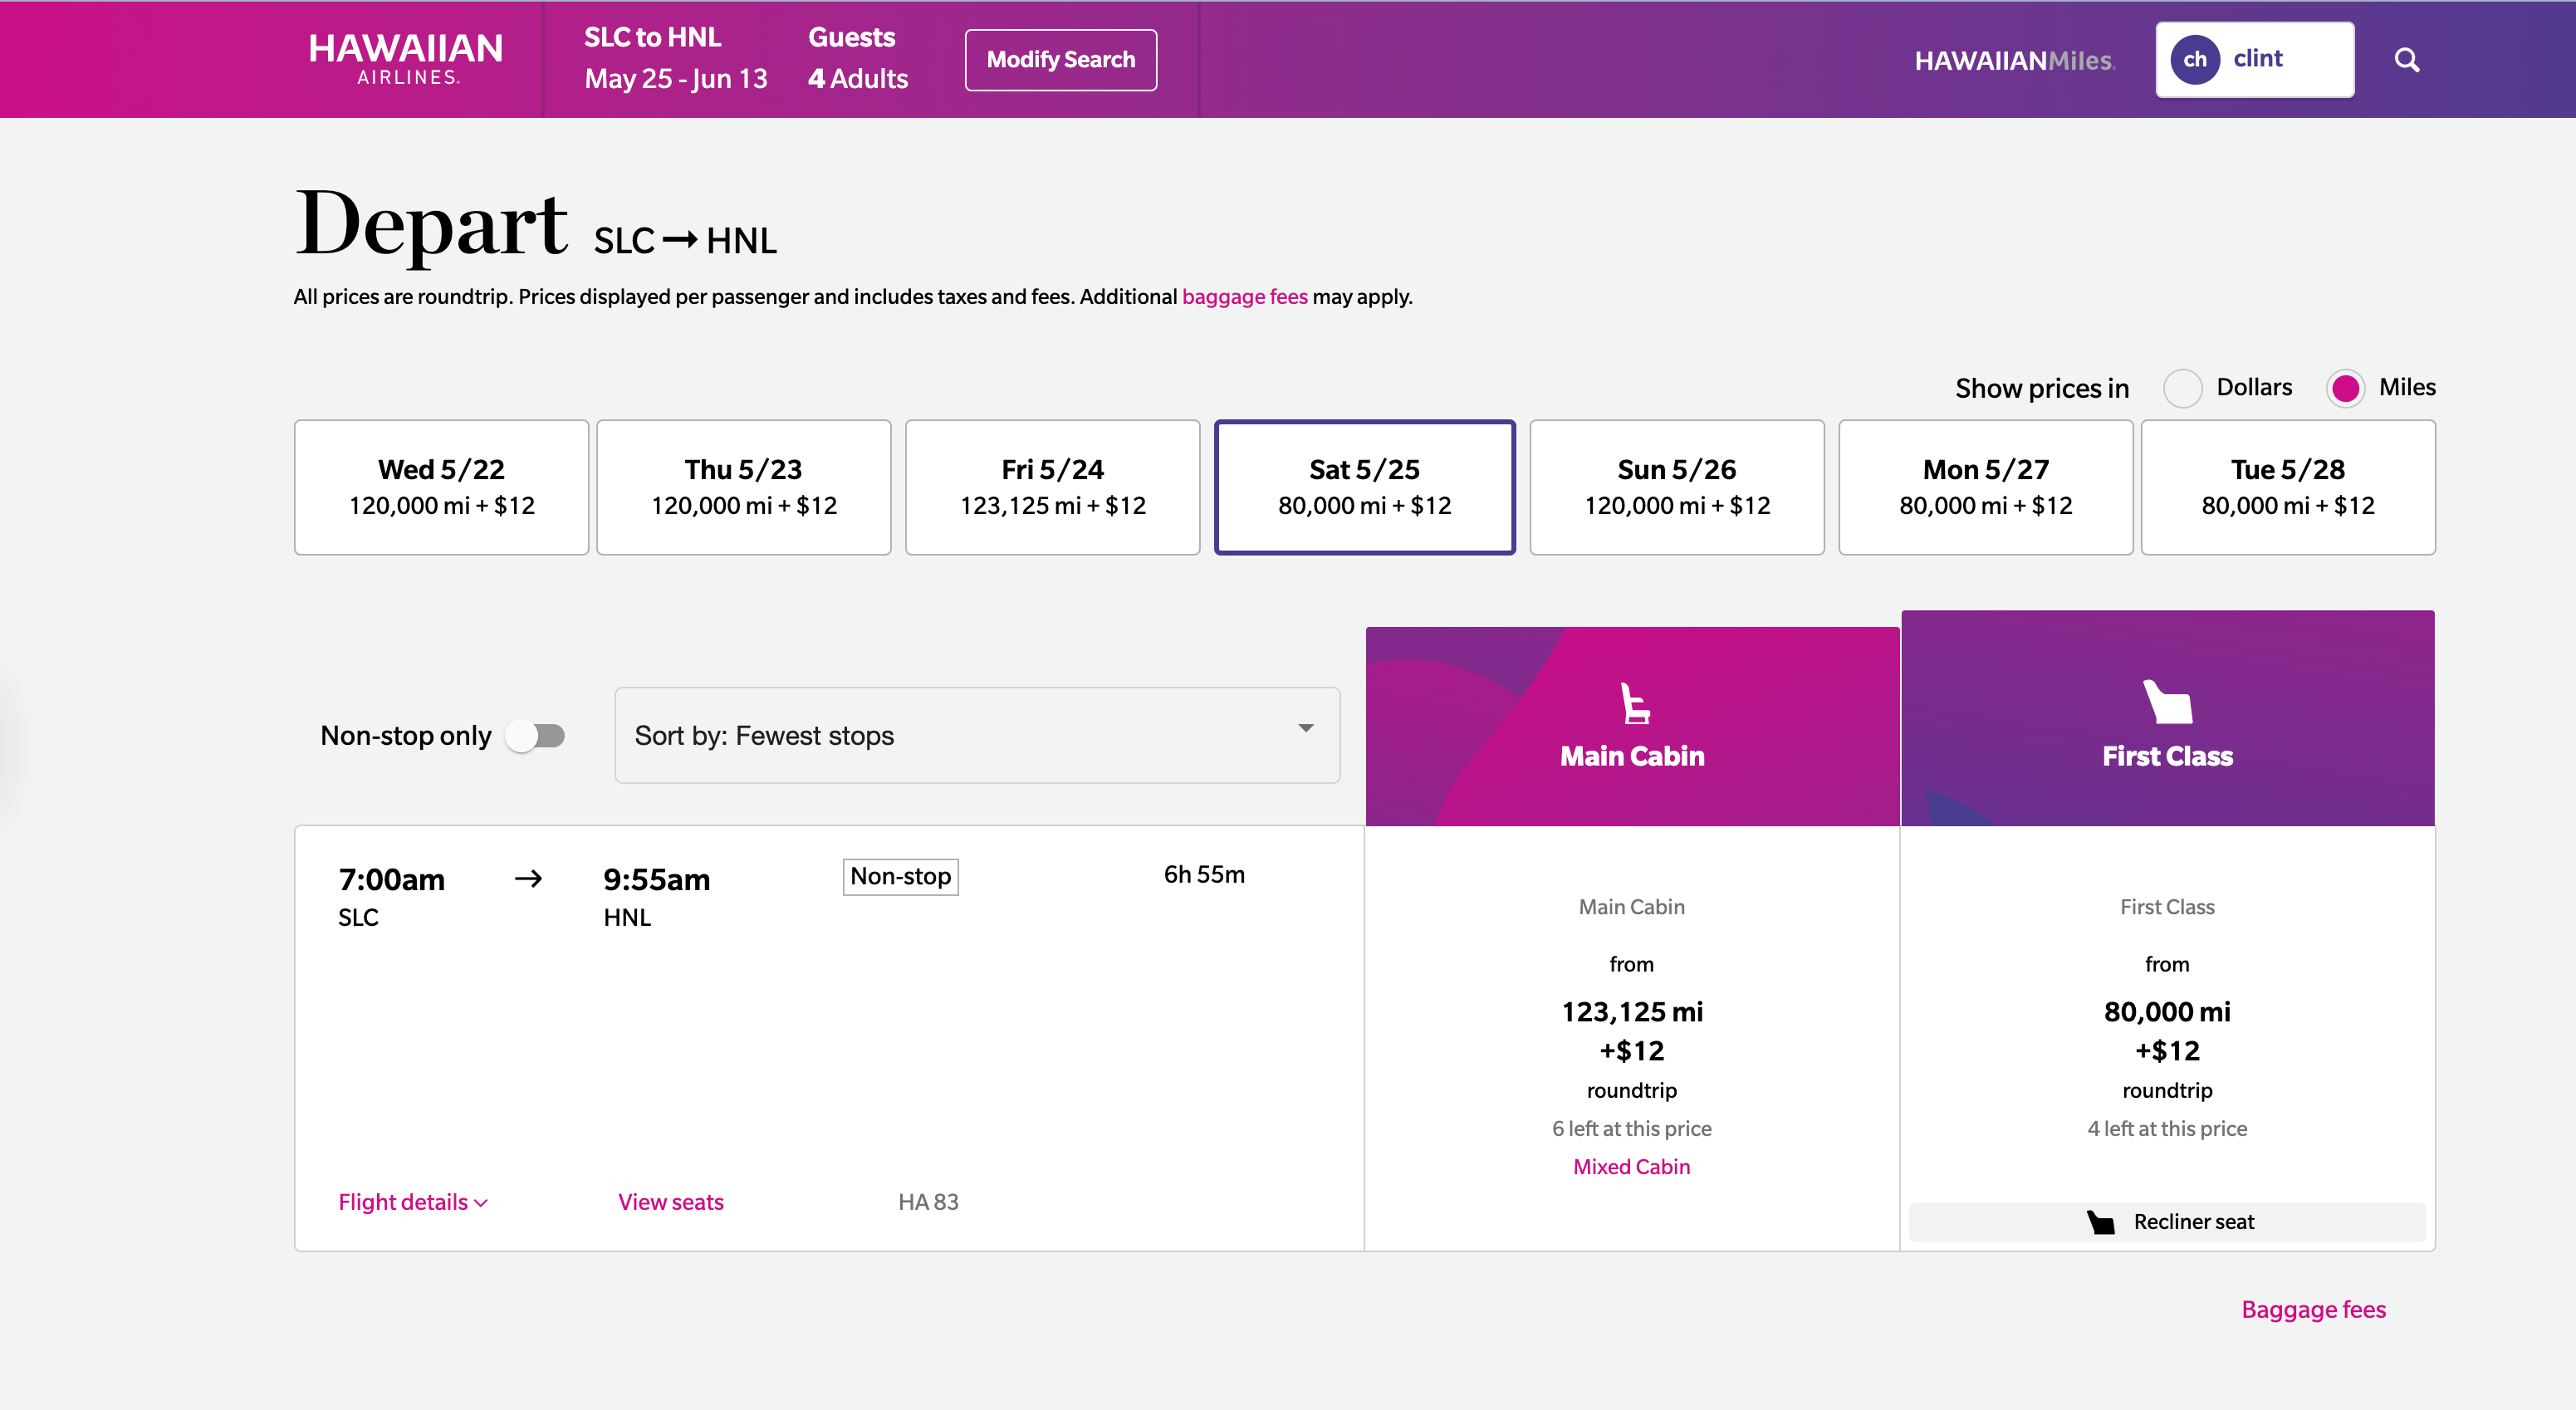Click the Recliner seat icon
Screen dimensions: 2576x1410
2100,1221
